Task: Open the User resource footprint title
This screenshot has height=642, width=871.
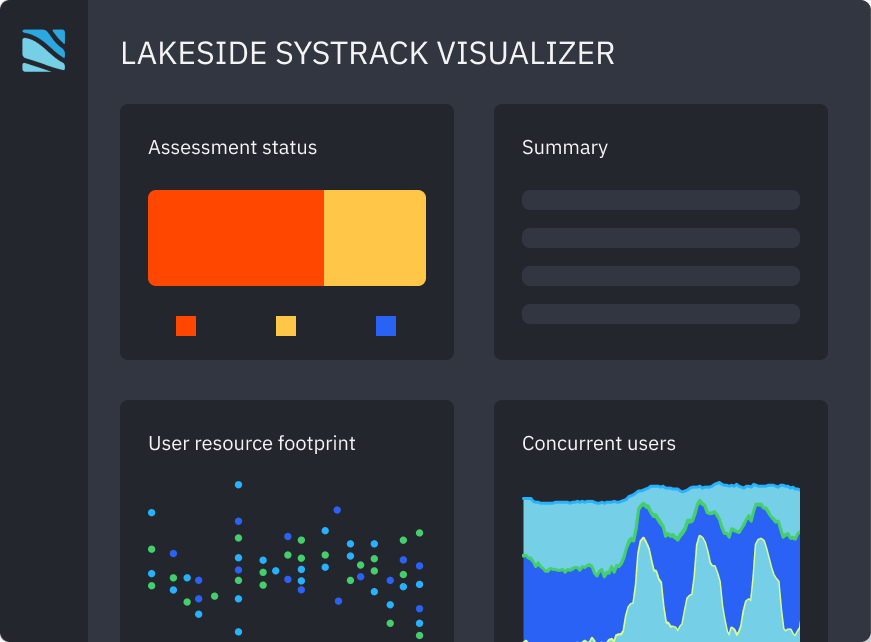Action: click(x=252, y=444)
